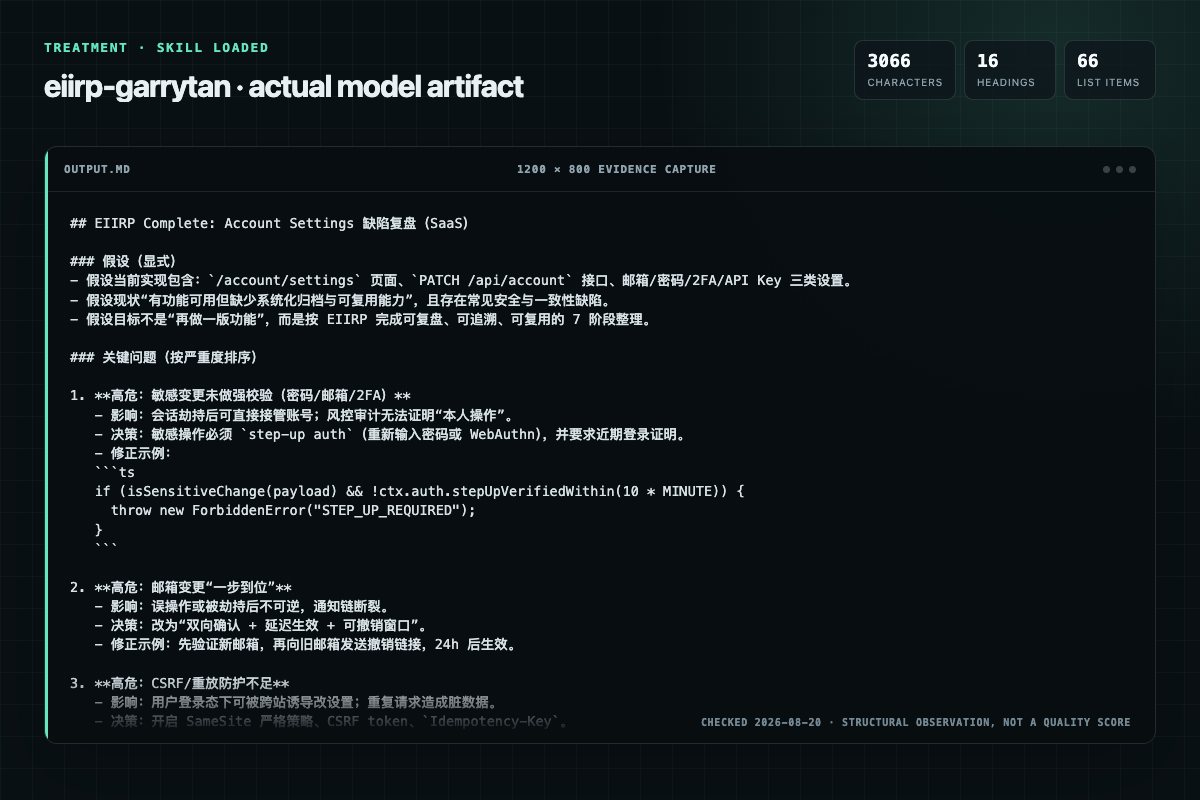Click the 'TREATMENT · SKILL LOADED' label
Screen dimensions: 1200x800
[157, 48]
